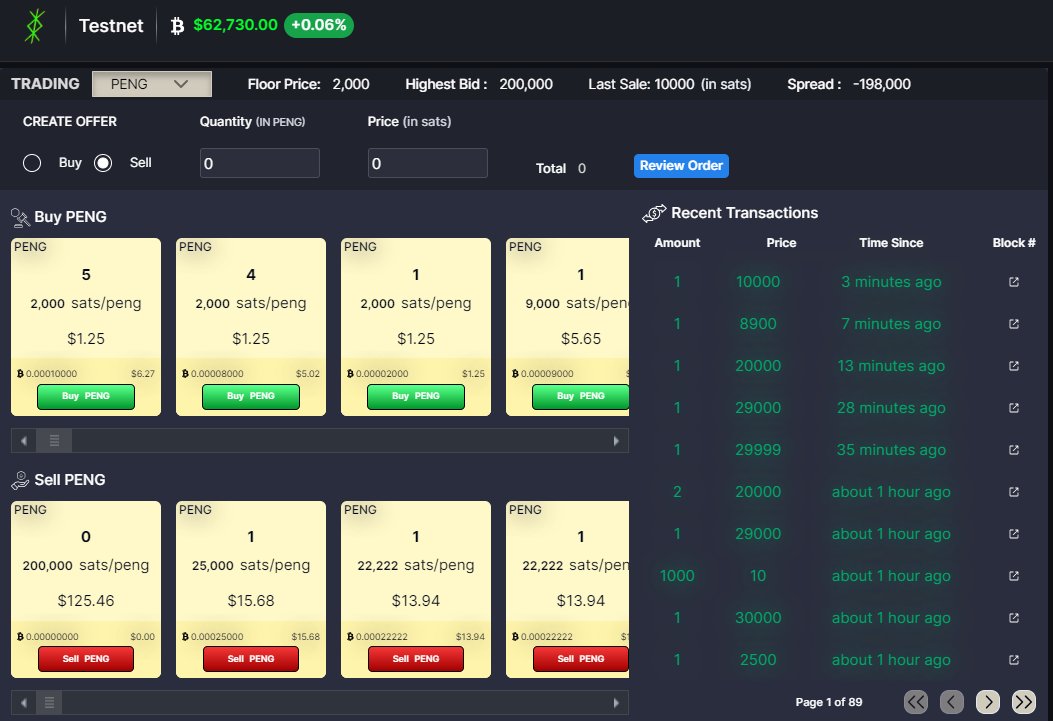Click the 1000 amount in transactions

pos(677,576)
